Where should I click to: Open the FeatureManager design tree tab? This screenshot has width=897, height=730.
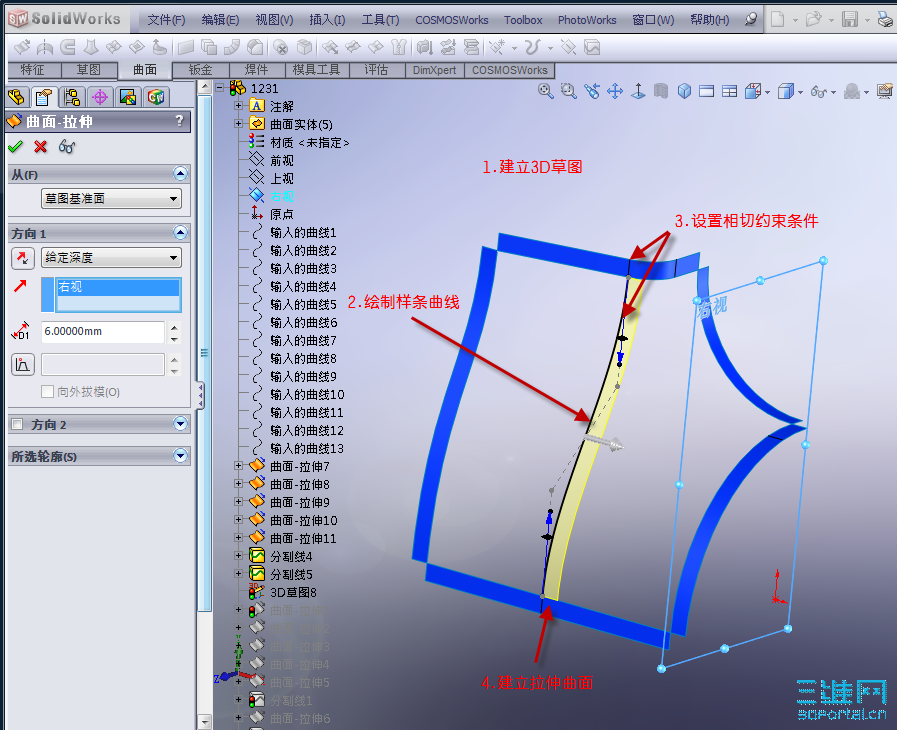click(16, 97)
